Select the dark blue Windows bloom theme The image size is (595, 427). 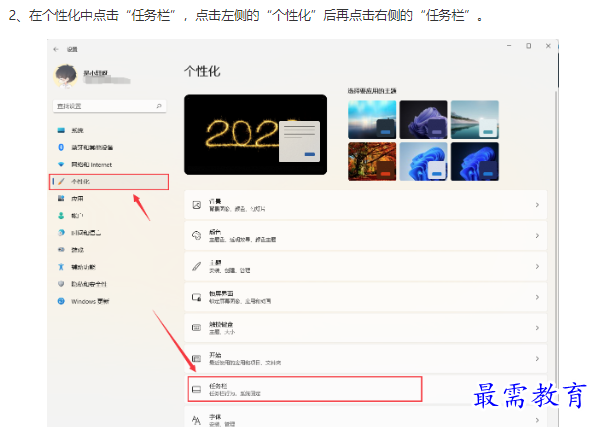pyautogui.click(x=475, y=162)
